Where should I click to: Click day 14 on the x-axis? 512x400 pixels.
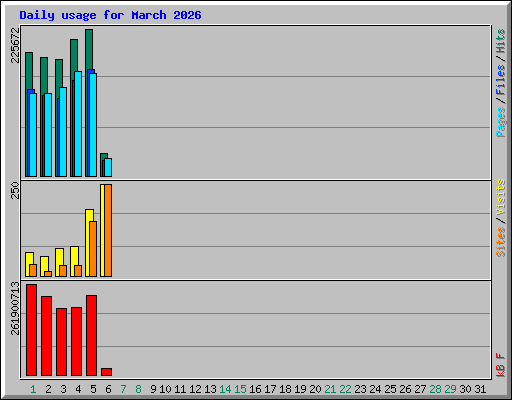click(x=225, y=389)
